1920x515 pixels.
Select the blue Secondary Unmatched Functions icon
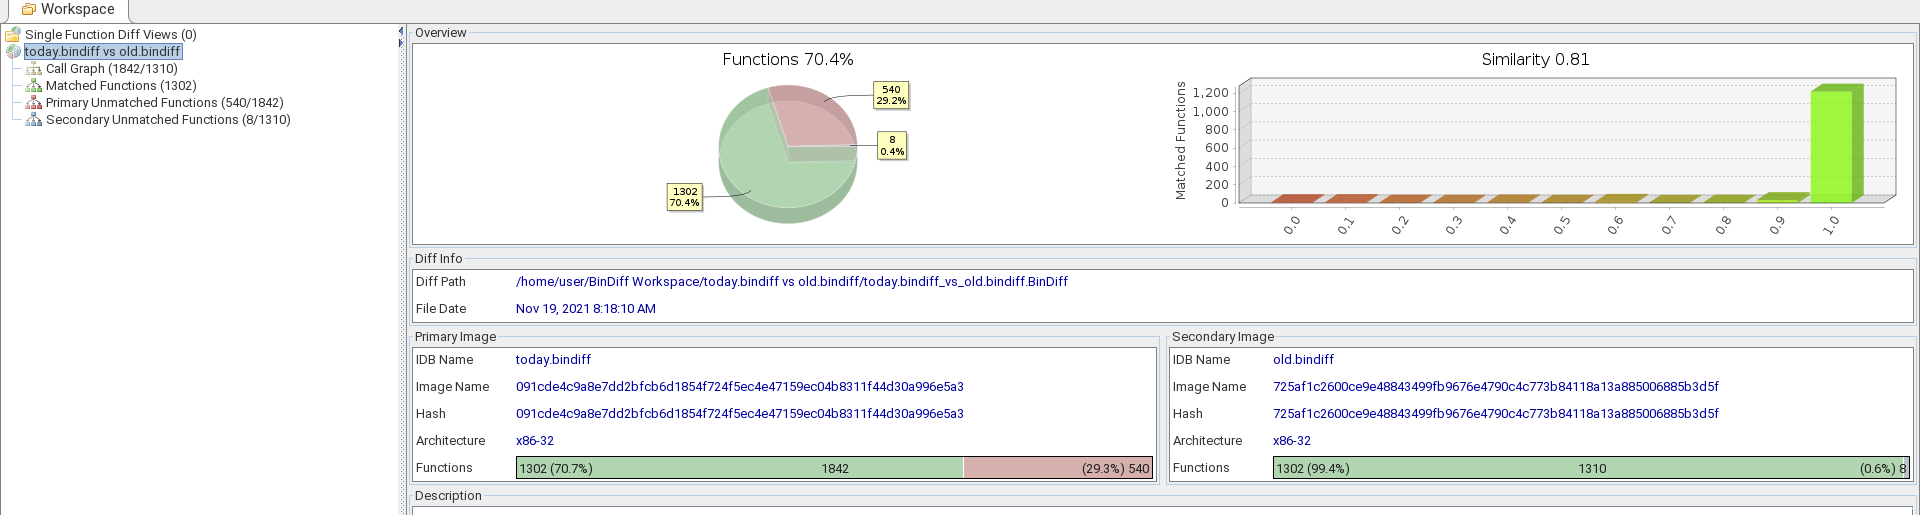[x=34, y=120]
